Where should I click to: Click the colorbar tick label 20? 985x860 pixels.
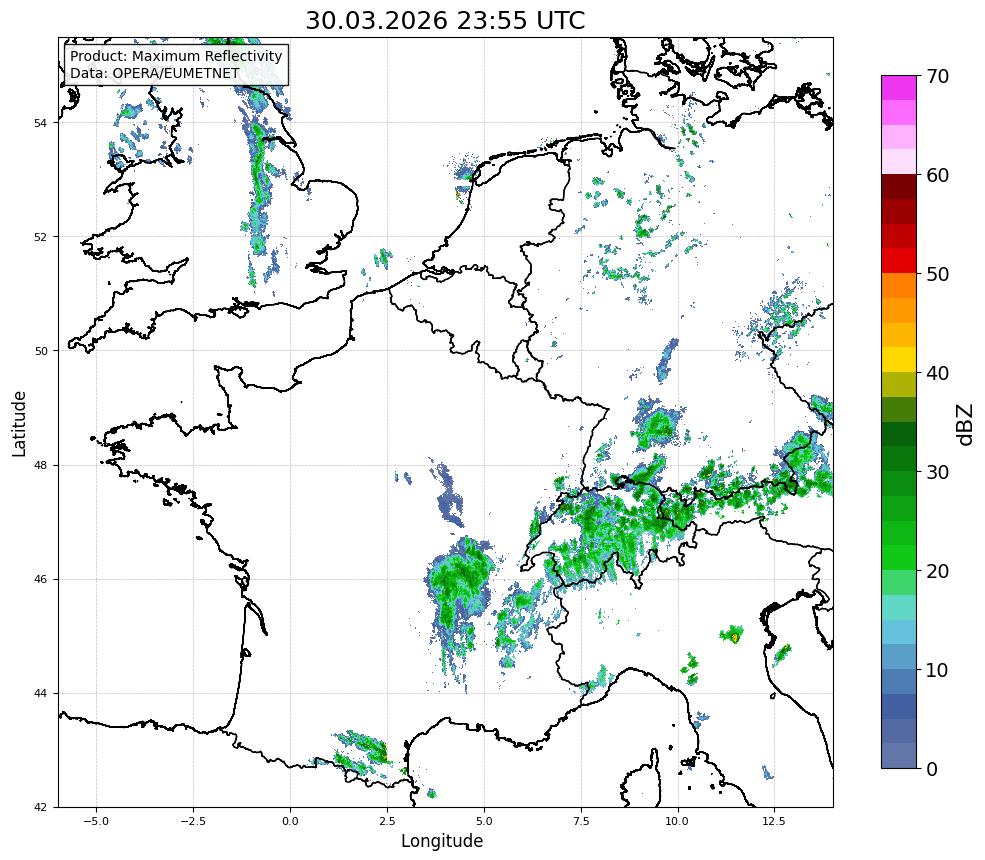coord(937,571)
